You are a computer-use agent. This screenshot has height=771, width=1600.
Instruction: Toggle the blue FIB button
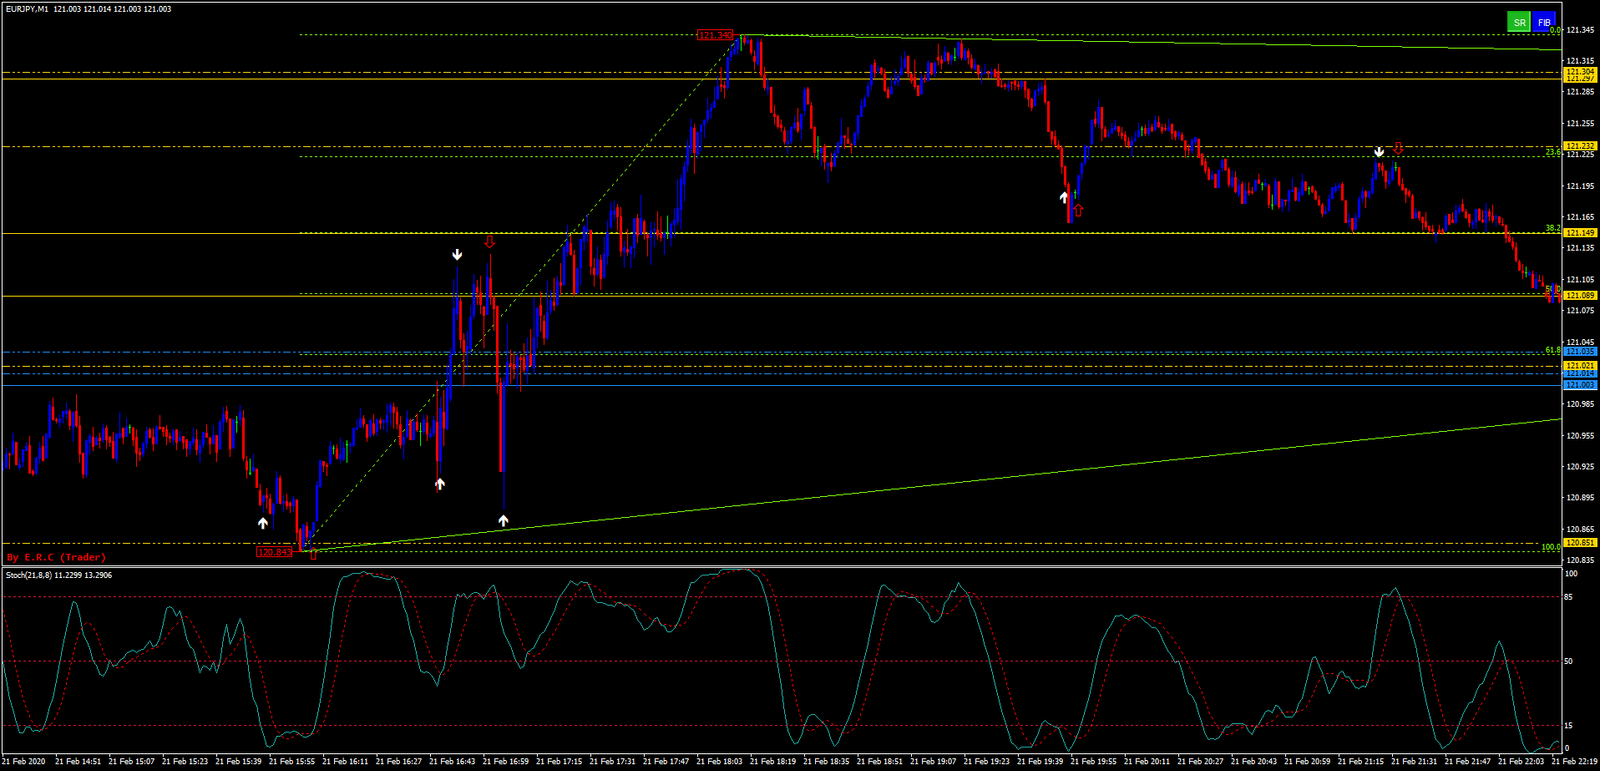(x=1544, y=22)
